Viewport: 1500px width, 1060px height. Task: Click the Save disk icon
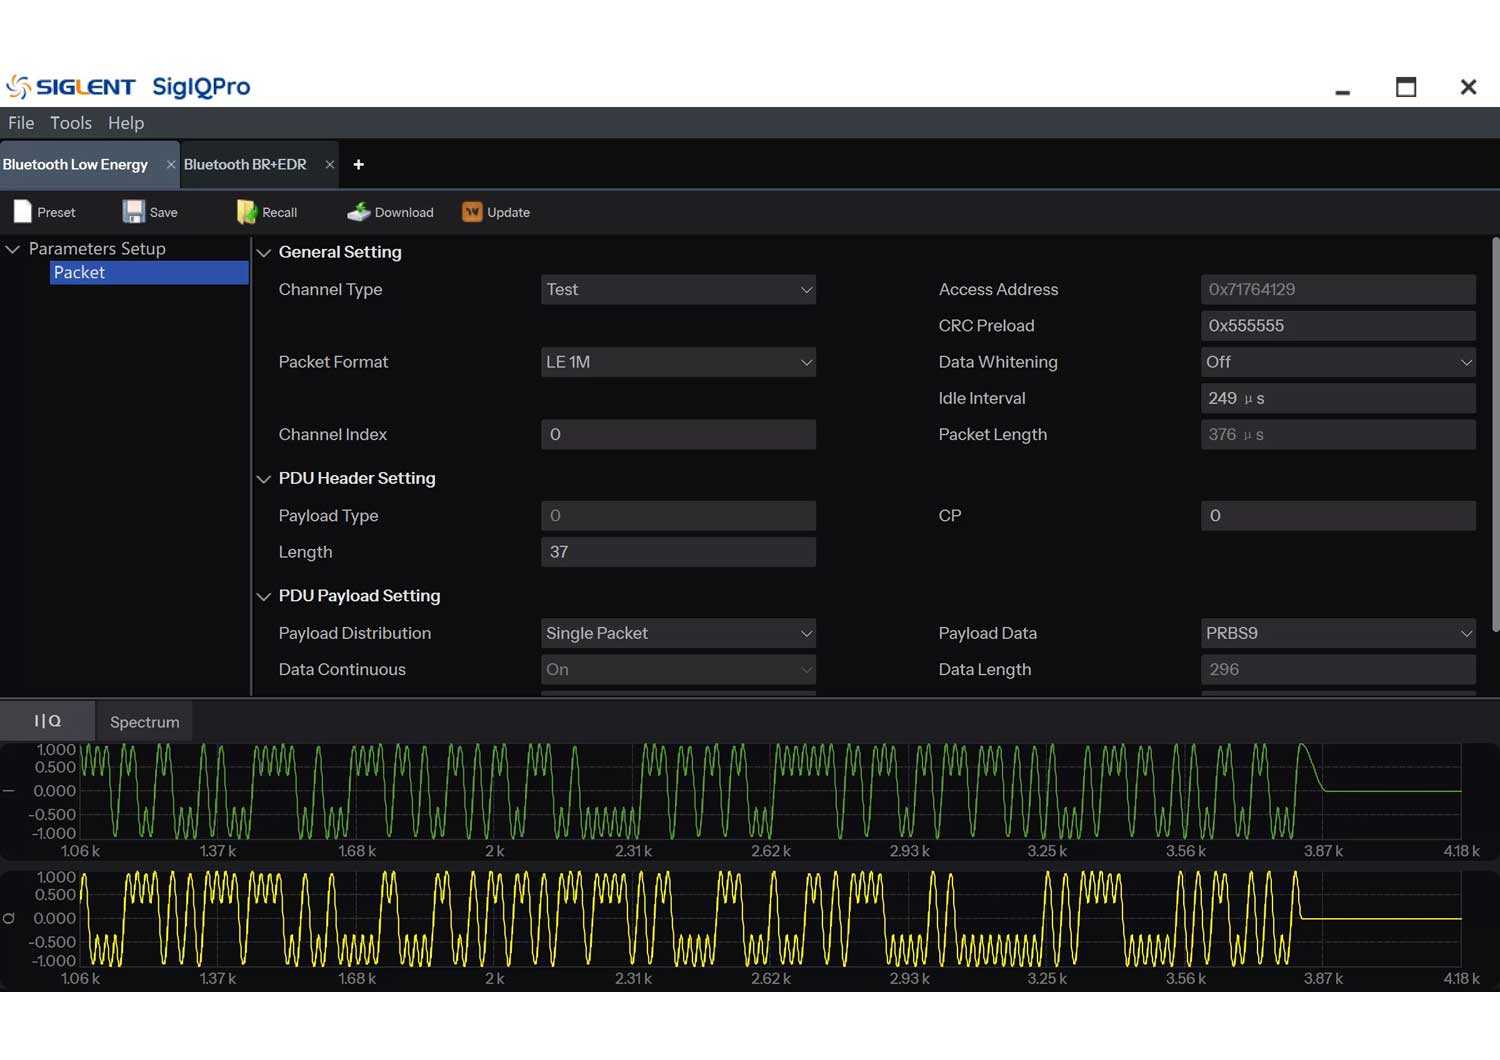134,212
